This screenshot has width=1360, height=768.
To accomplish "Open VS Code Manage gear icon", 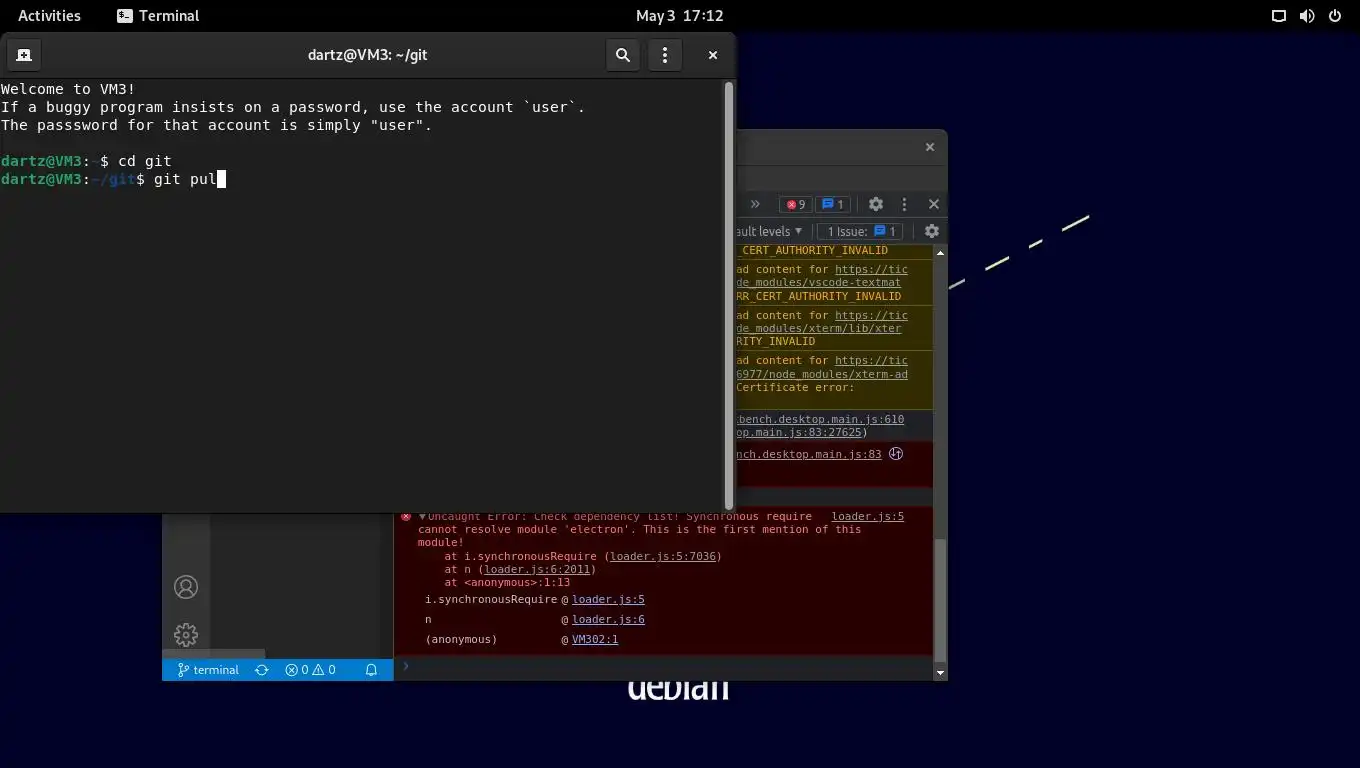I will [186, 635].
